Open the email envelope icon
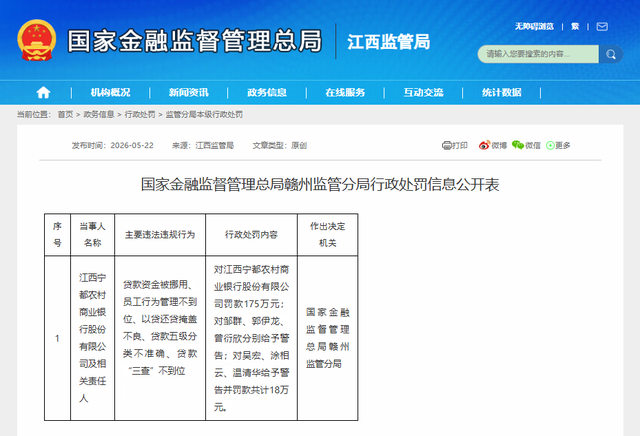This screenshot has height=436, width=640. [602, 27]
